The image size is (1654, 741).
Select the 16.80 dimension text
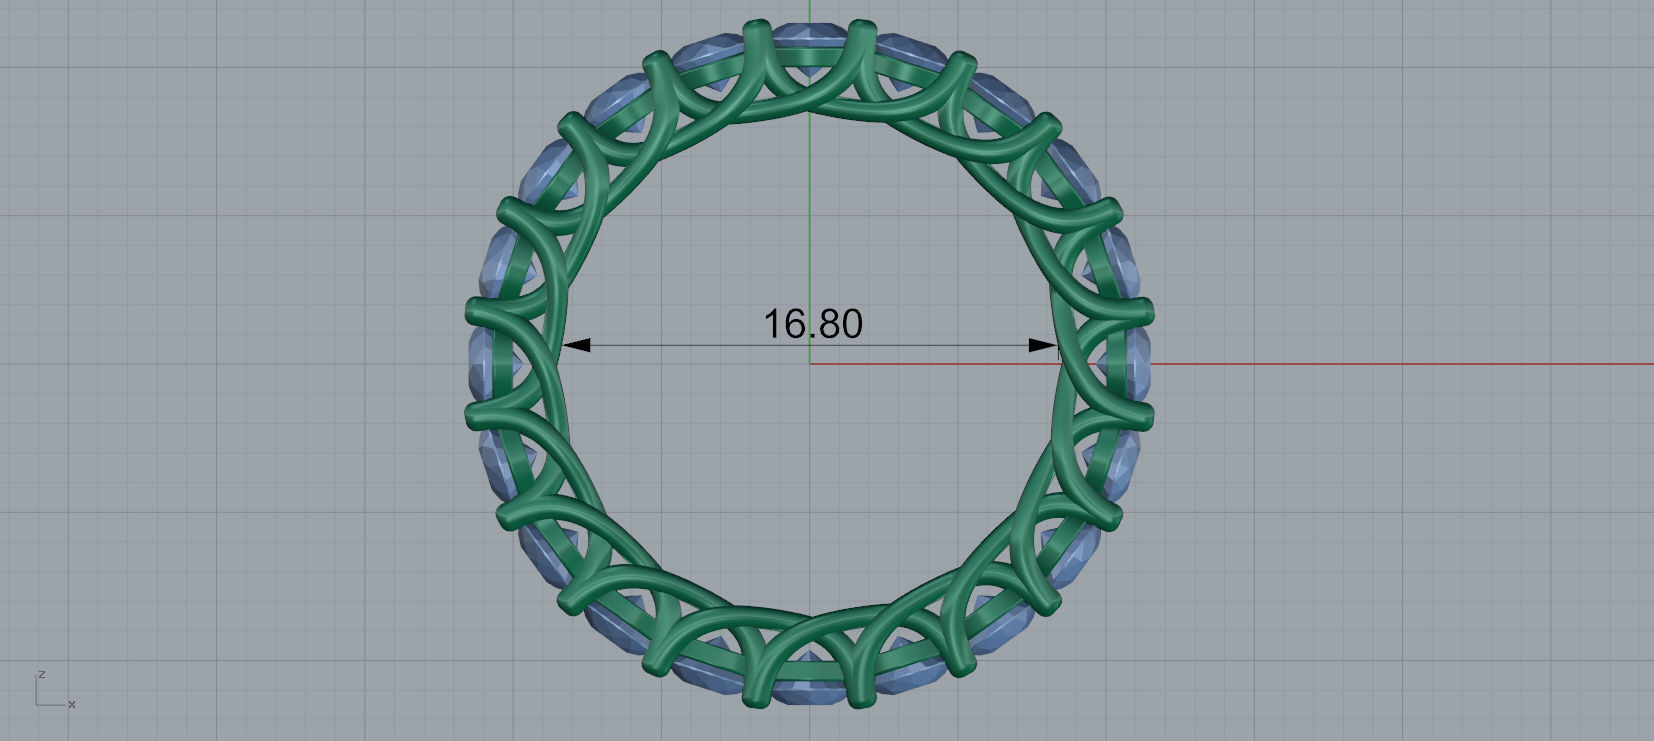tap(813, 324)
